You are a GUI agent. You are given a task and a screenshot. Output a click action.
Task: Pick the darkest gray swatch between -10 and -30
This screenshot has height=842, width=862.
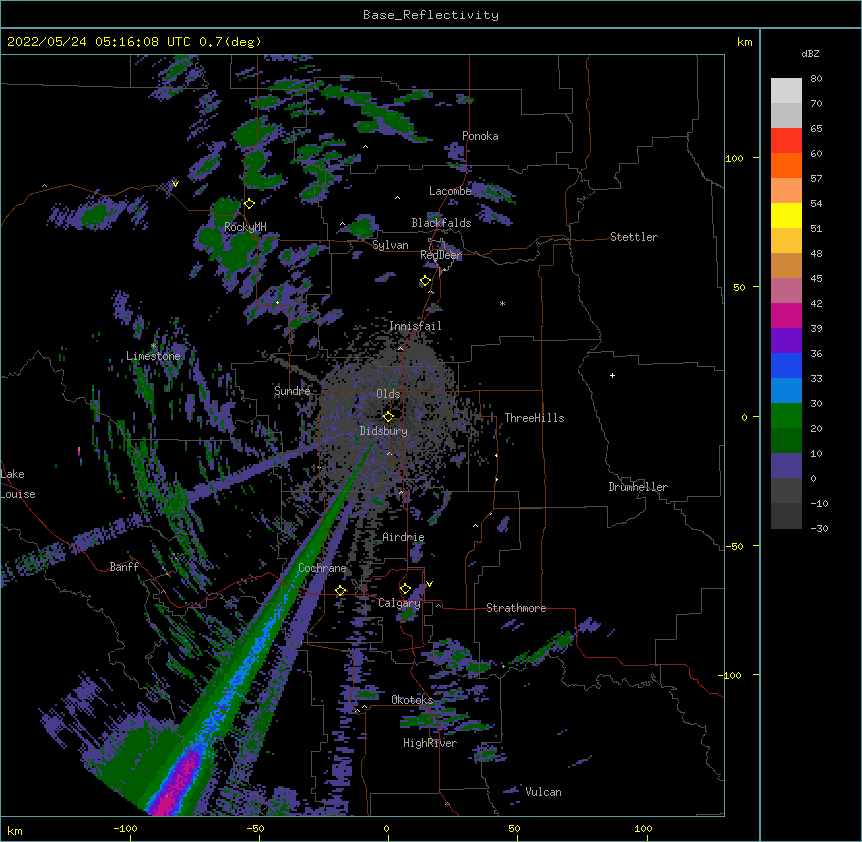tap(786, 516)
